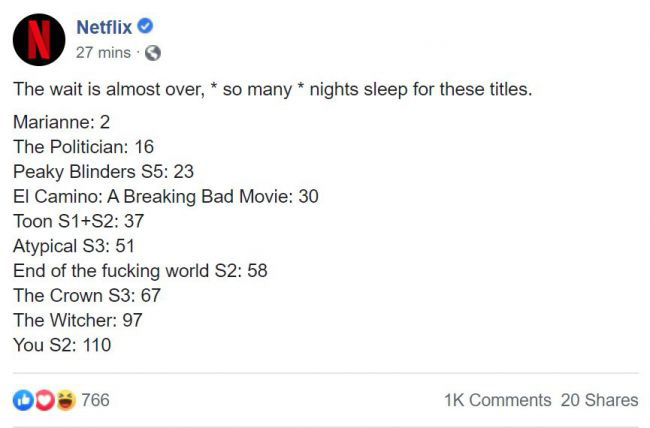Click the You S2: 110 line

[x=62, y=345]
